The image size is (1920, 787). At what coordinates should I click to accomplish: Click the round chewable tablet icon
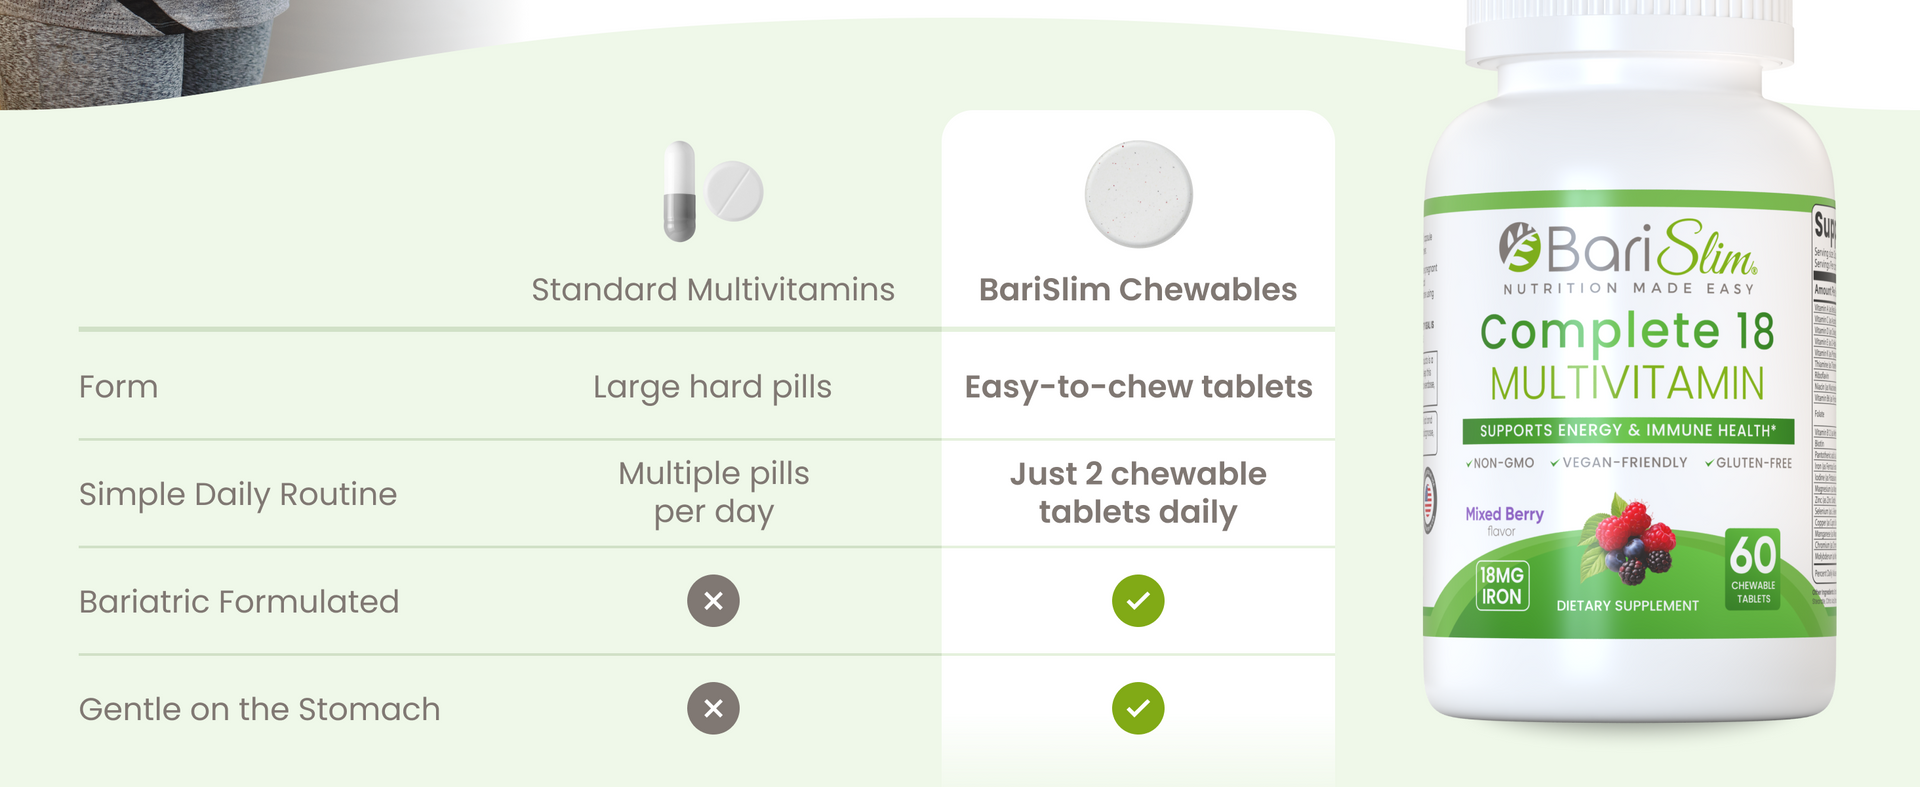click(x=1138, y=193)
